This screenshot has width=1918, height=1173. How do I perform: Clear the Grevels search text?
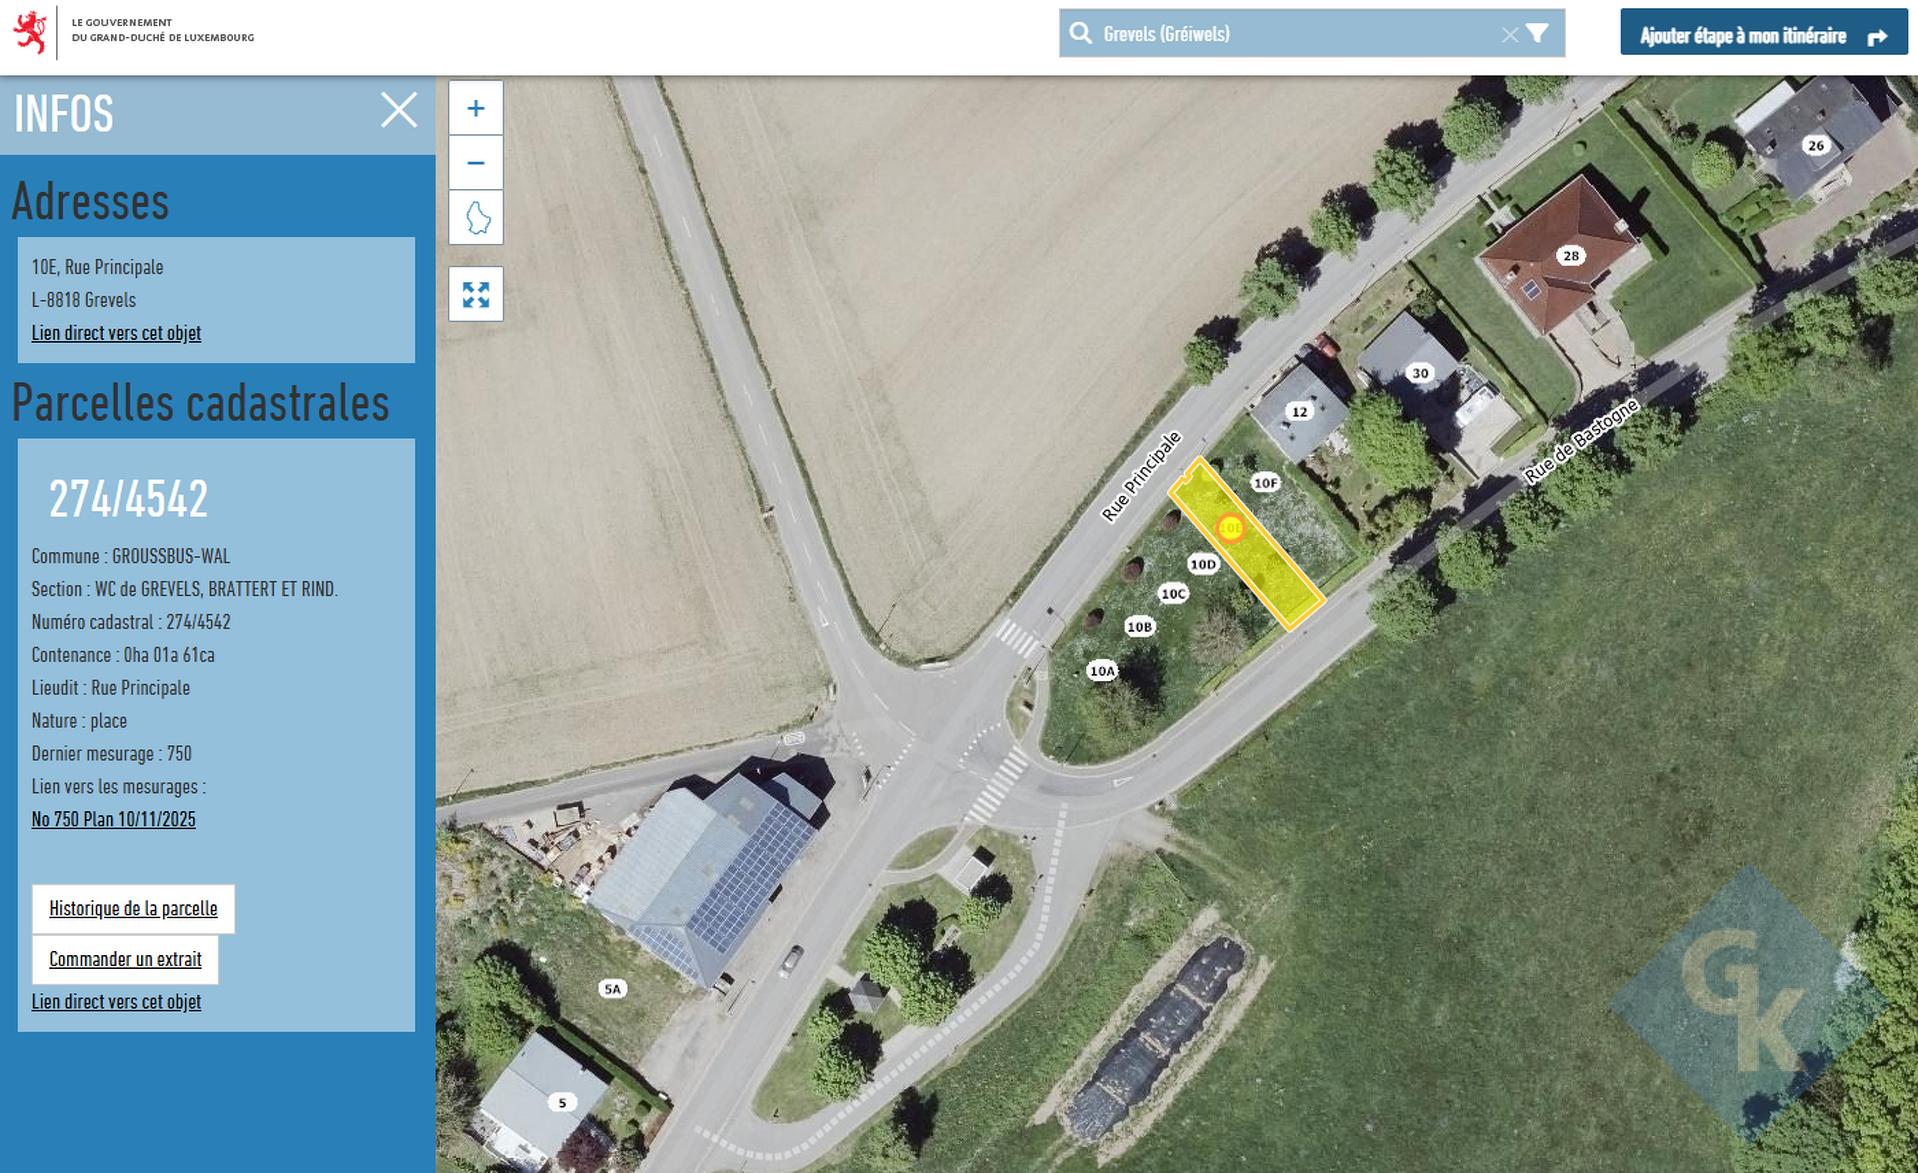pyautogui.click(x=1509, y=35)
